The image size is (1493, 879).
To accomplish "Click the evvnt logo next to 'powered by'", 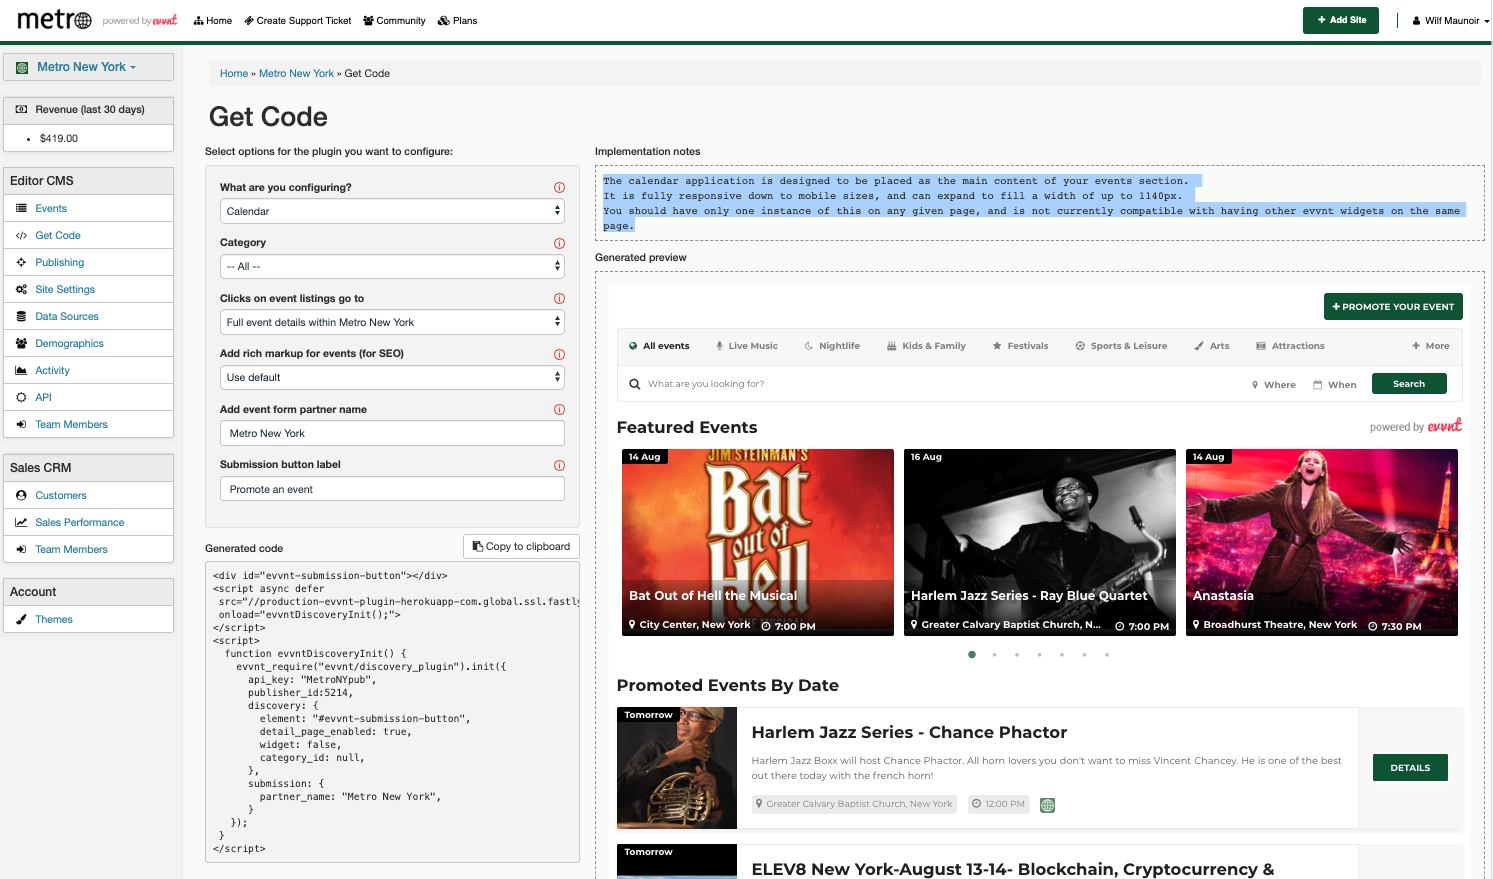I will (165, 20).
